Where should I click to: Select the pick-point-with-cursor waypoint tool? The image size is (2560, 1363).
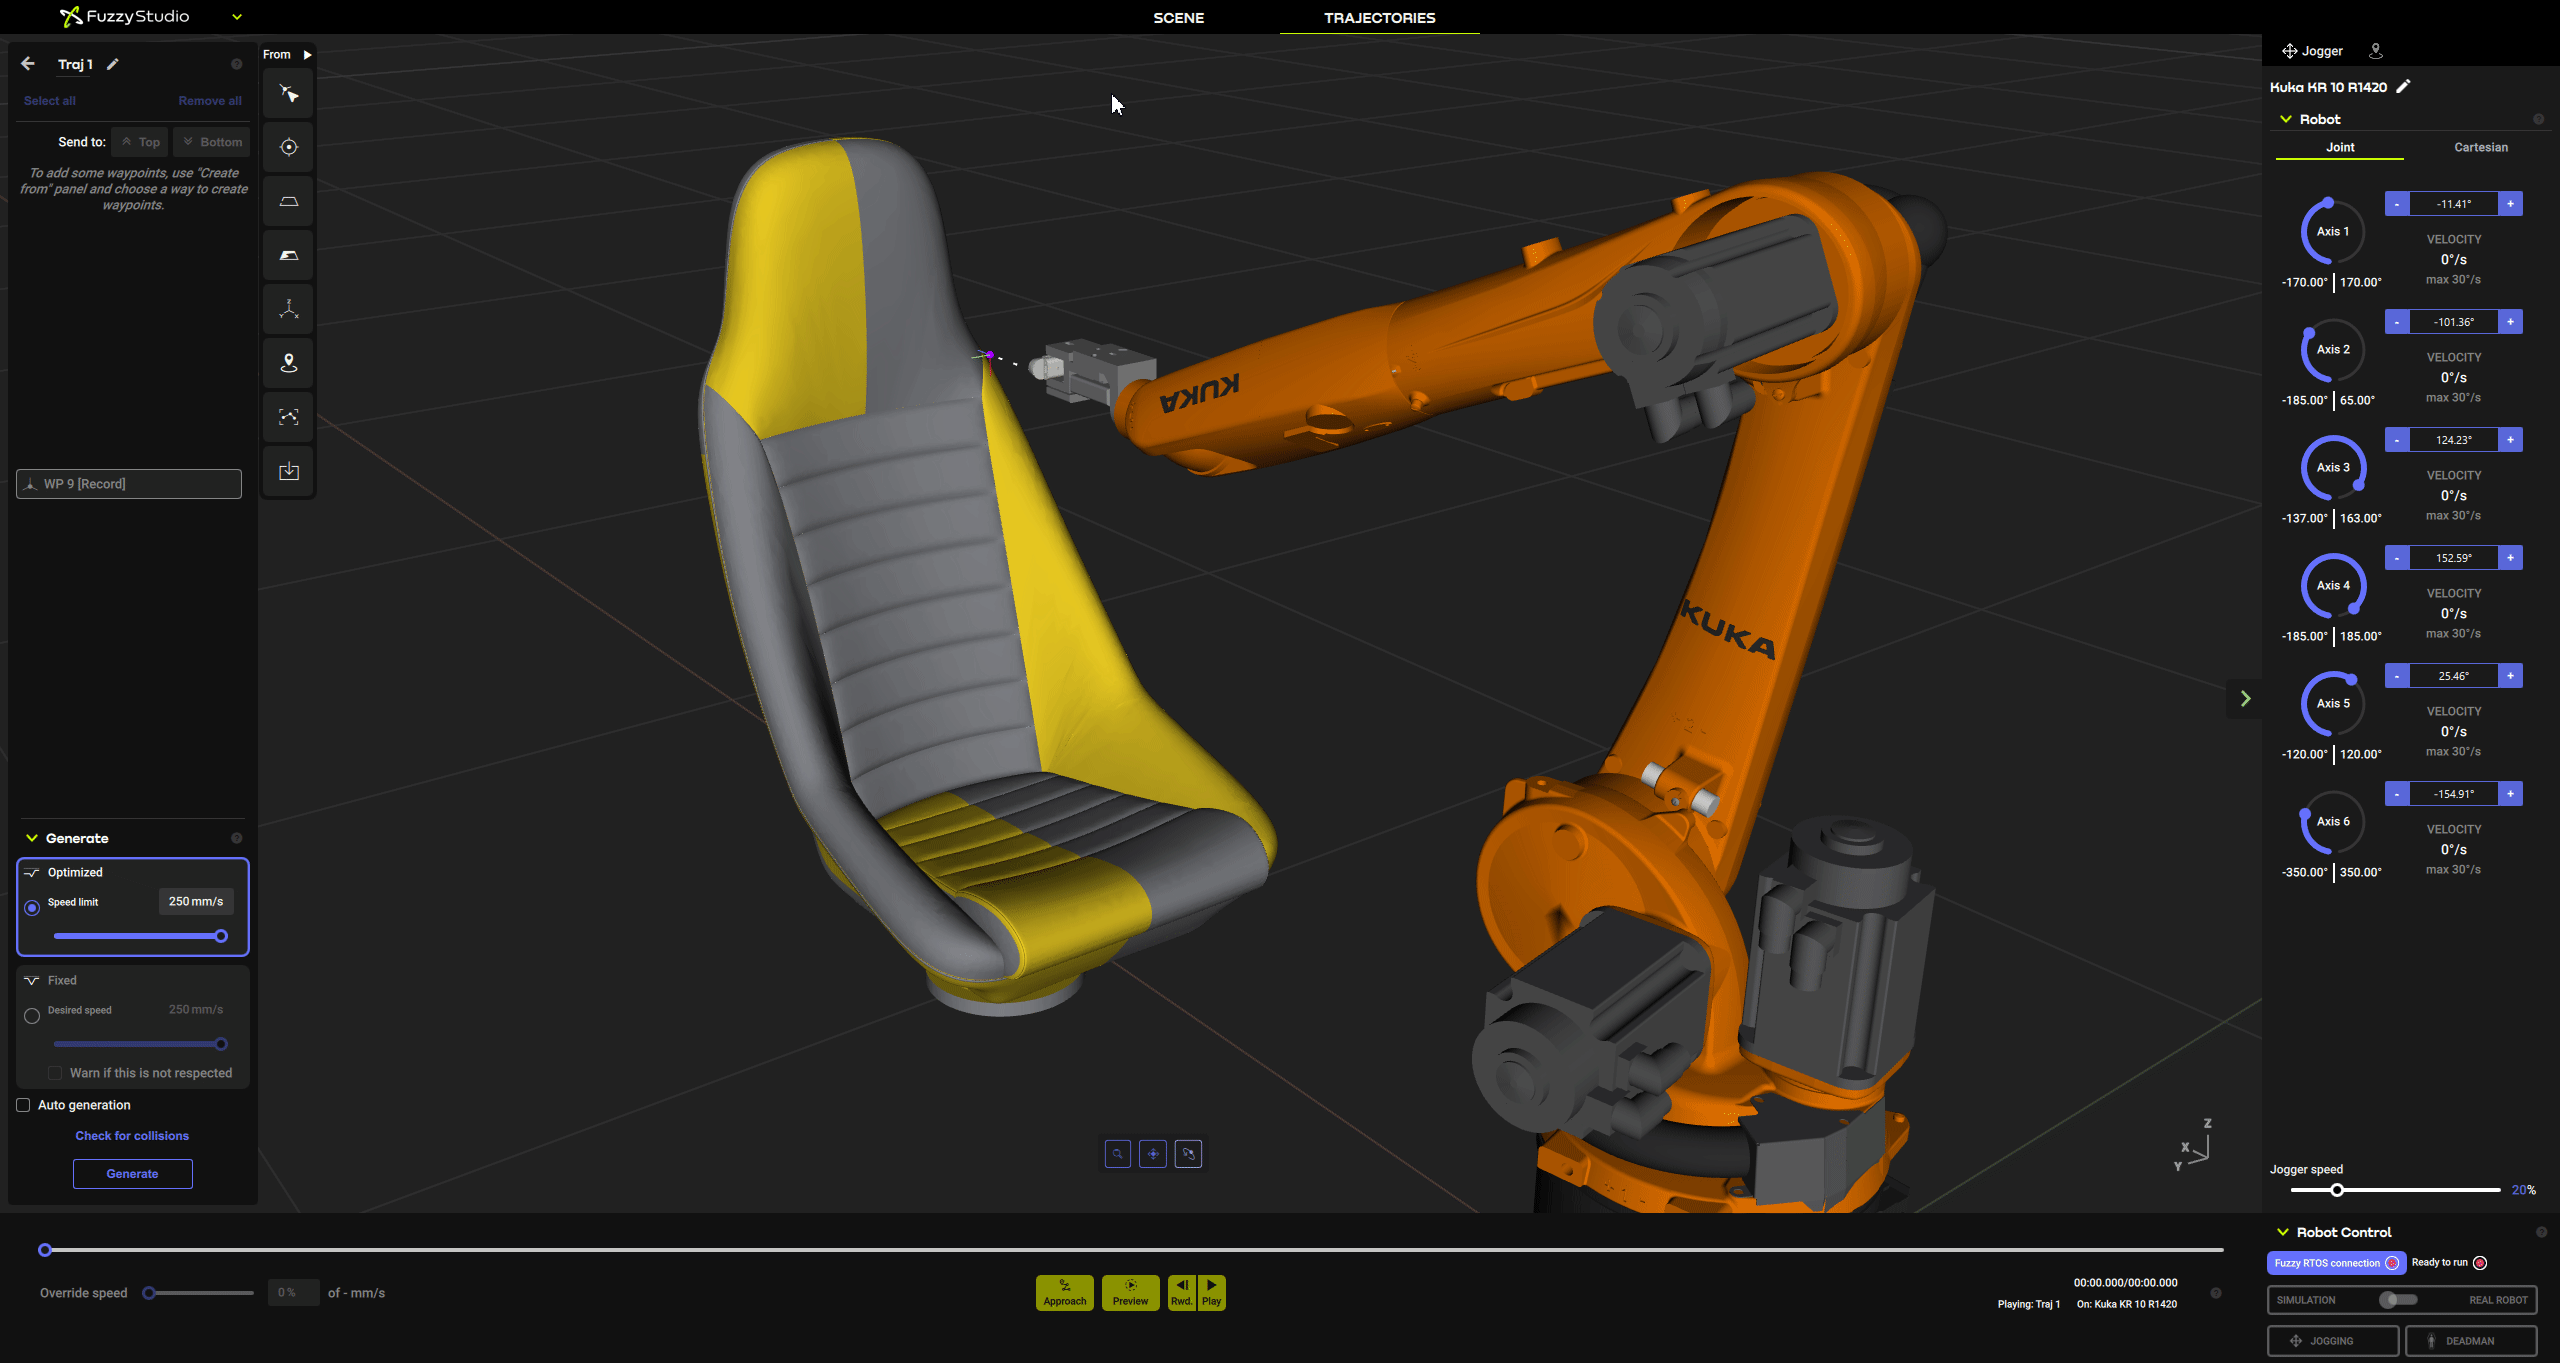(x=289, y=94)
